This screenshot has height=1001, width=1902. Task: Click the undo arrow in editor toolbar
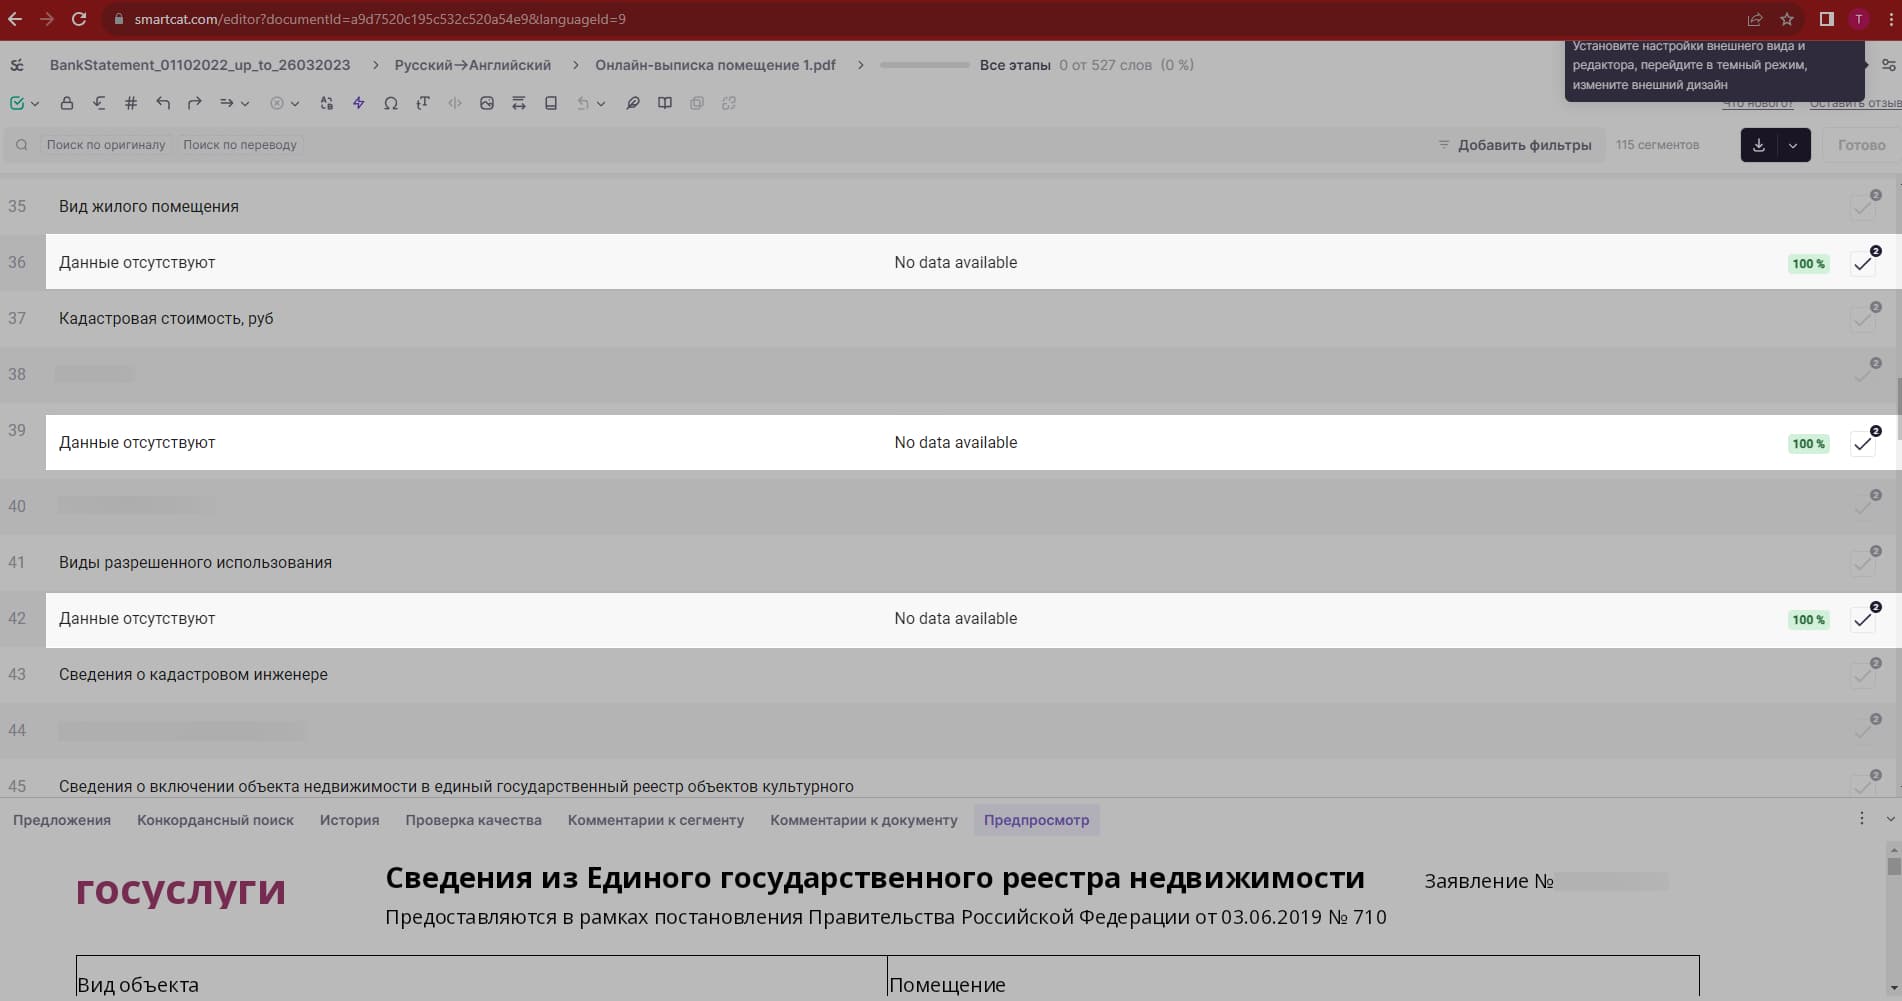(163, 103)
